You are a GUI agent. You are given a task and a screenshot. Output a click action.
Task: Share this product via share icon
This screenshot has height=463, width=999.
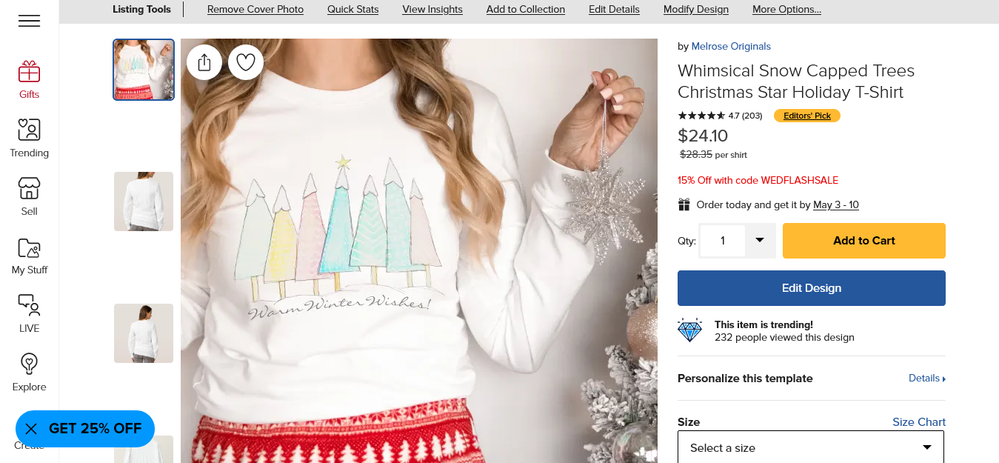click(204, 63)
